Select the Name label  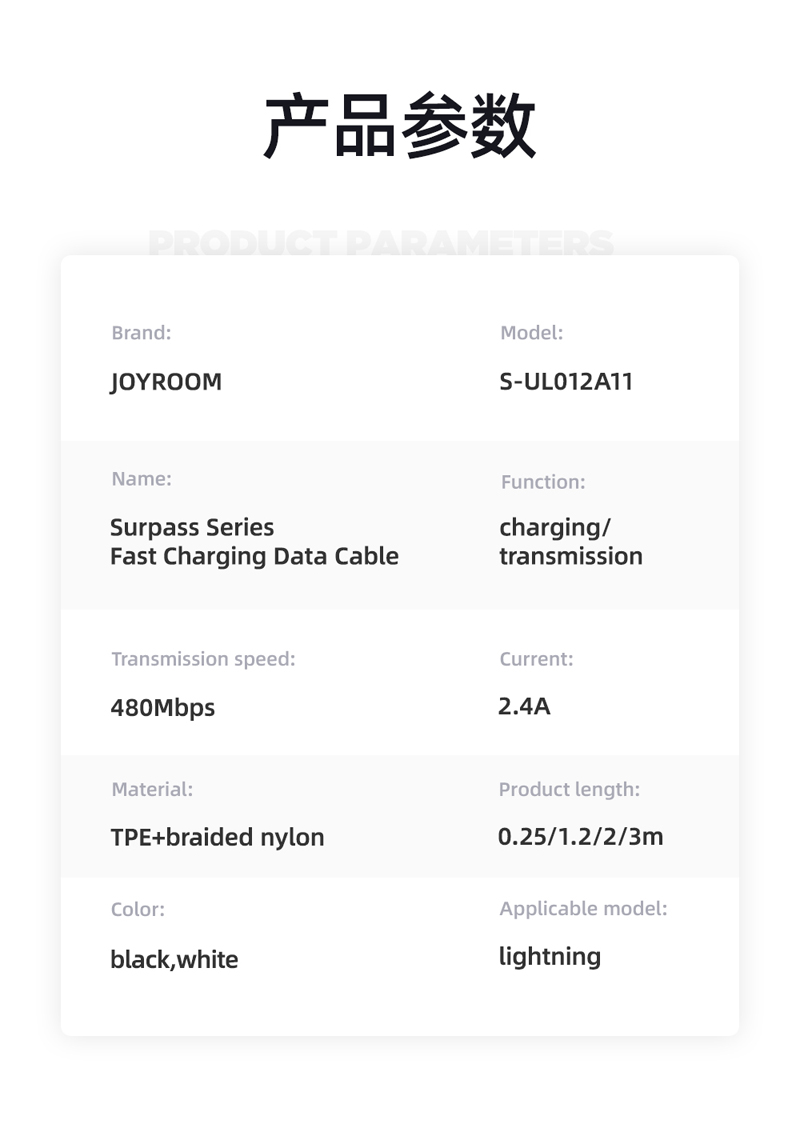click(x=141, y=479)
